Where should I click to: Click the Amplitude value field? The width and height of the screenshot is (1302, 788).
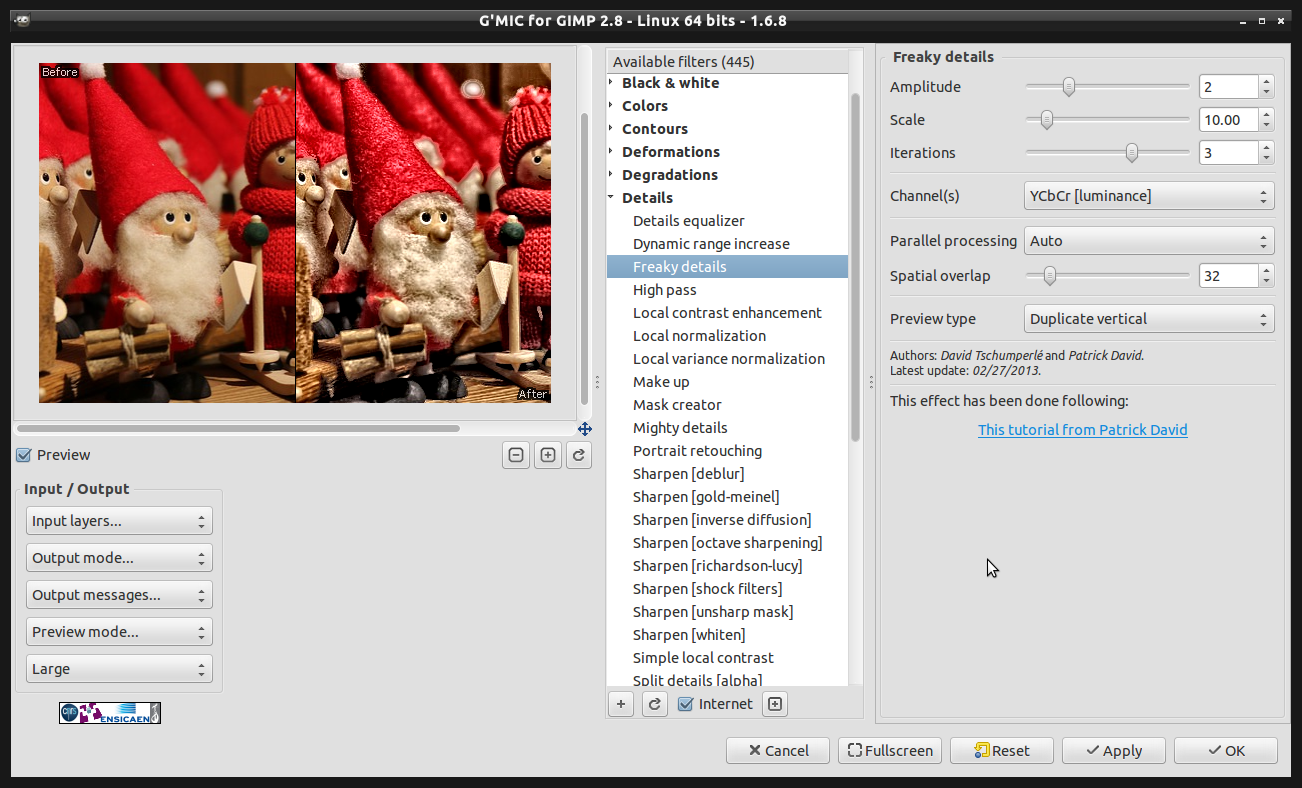click(x=1228, y=87)
